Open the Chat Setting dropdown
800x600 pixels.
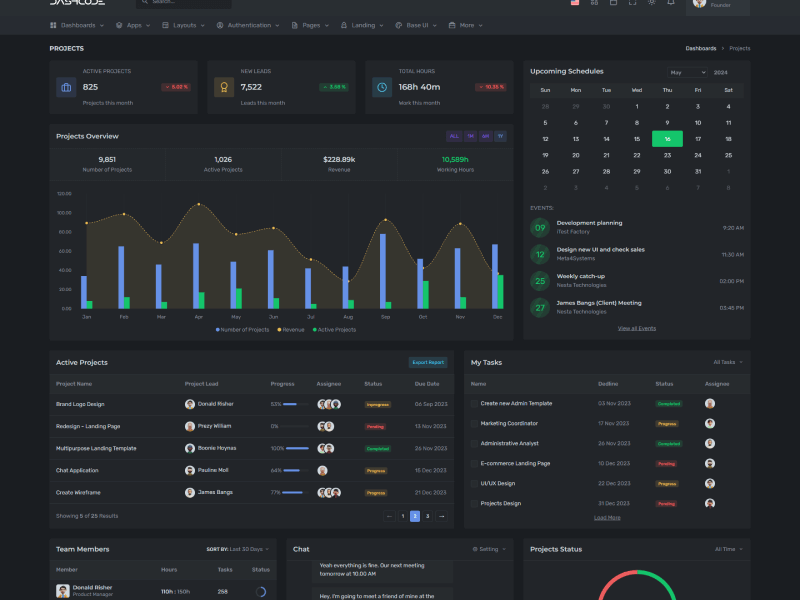click(489, 549)
